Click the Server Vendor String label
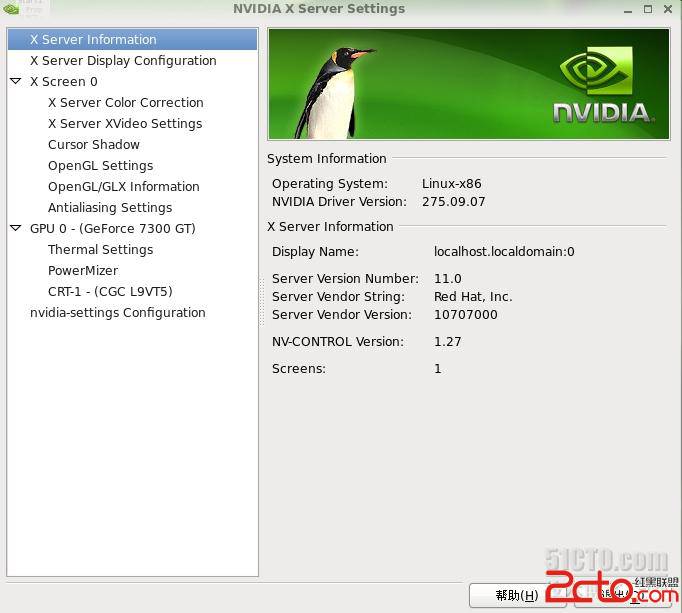 (x=338, y=297)
